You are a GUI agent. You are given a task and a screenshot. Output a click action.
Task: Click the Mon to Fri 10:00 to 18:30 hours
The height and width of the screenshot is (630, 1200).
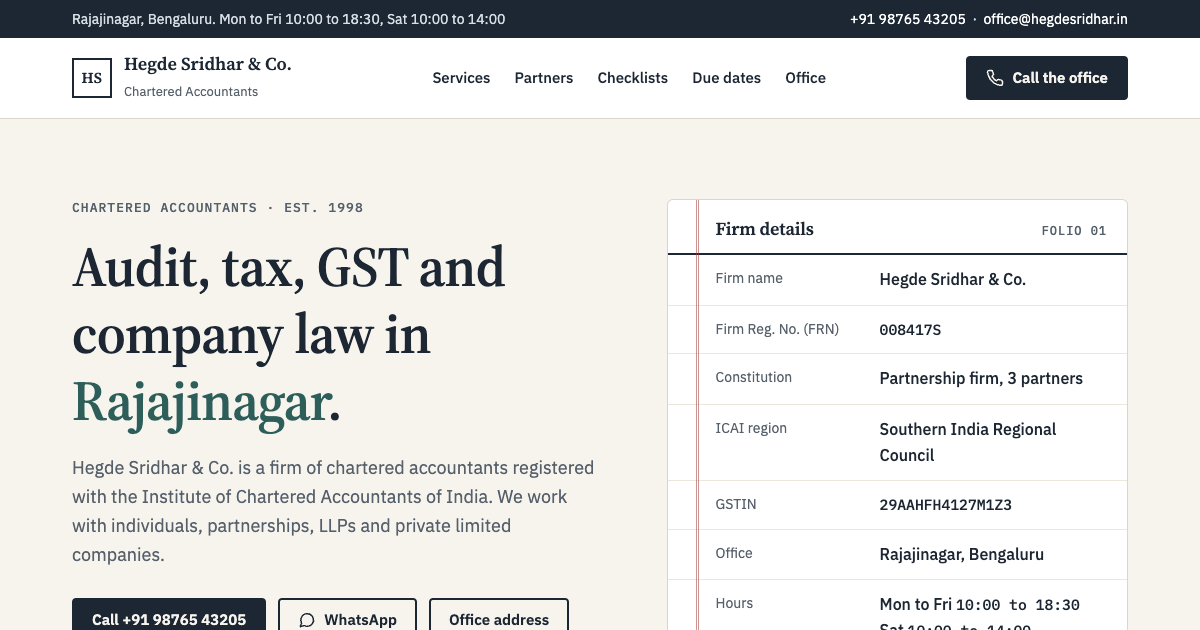click(x=980, y=605)
